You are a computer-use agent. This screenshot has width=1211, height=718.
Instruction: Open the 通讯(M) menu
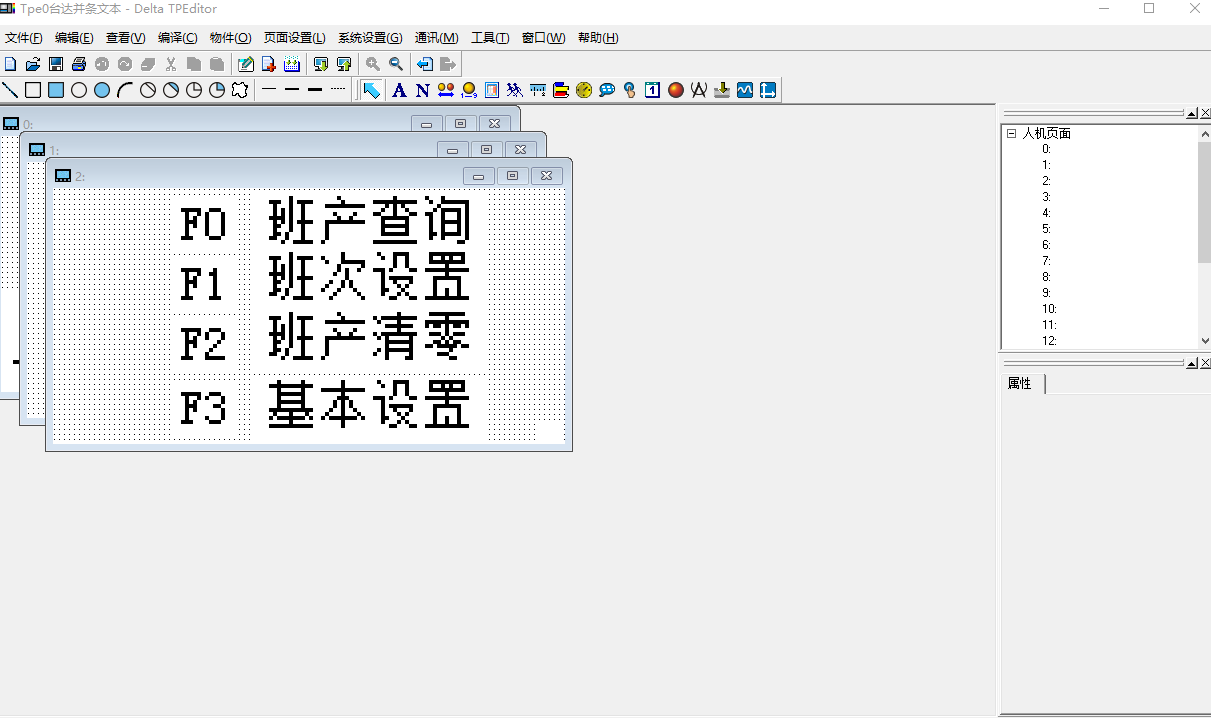[x=436, y=38]
